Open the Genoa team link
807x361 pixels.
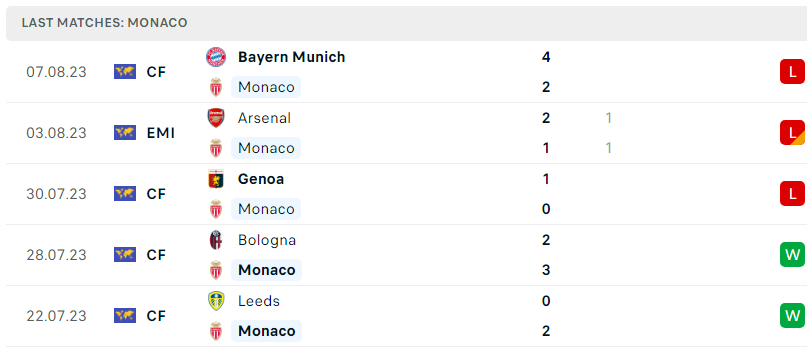[x=261, y=179]
